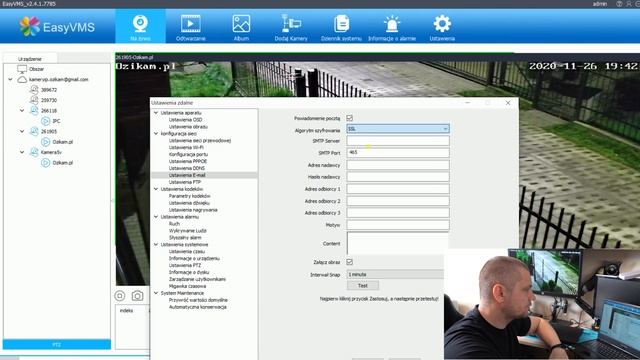
Task: Open Konfiguracja portu page
Action: pos(188,155)
